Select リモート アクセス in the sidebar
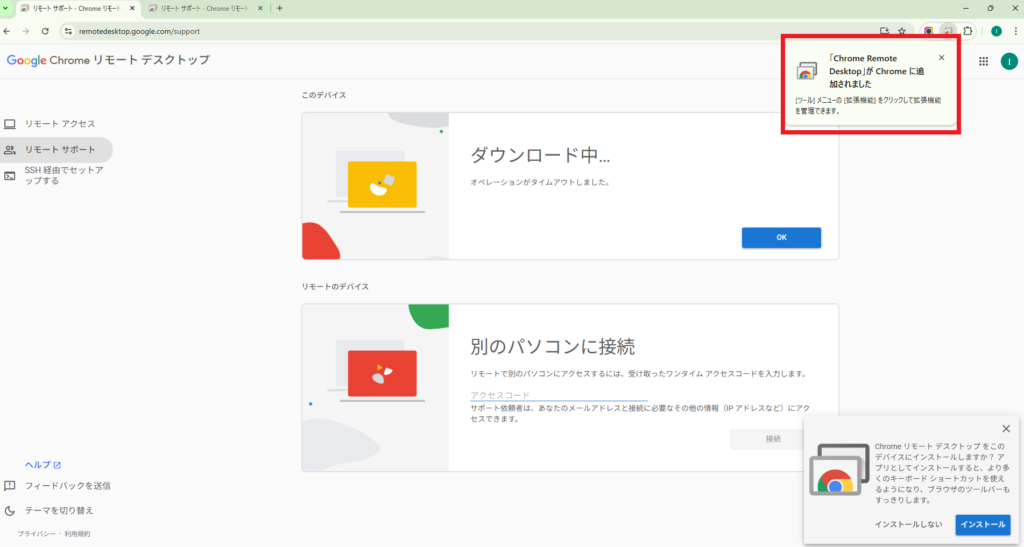The width and height of the screenshot is (1024, 547). point(59,124)
